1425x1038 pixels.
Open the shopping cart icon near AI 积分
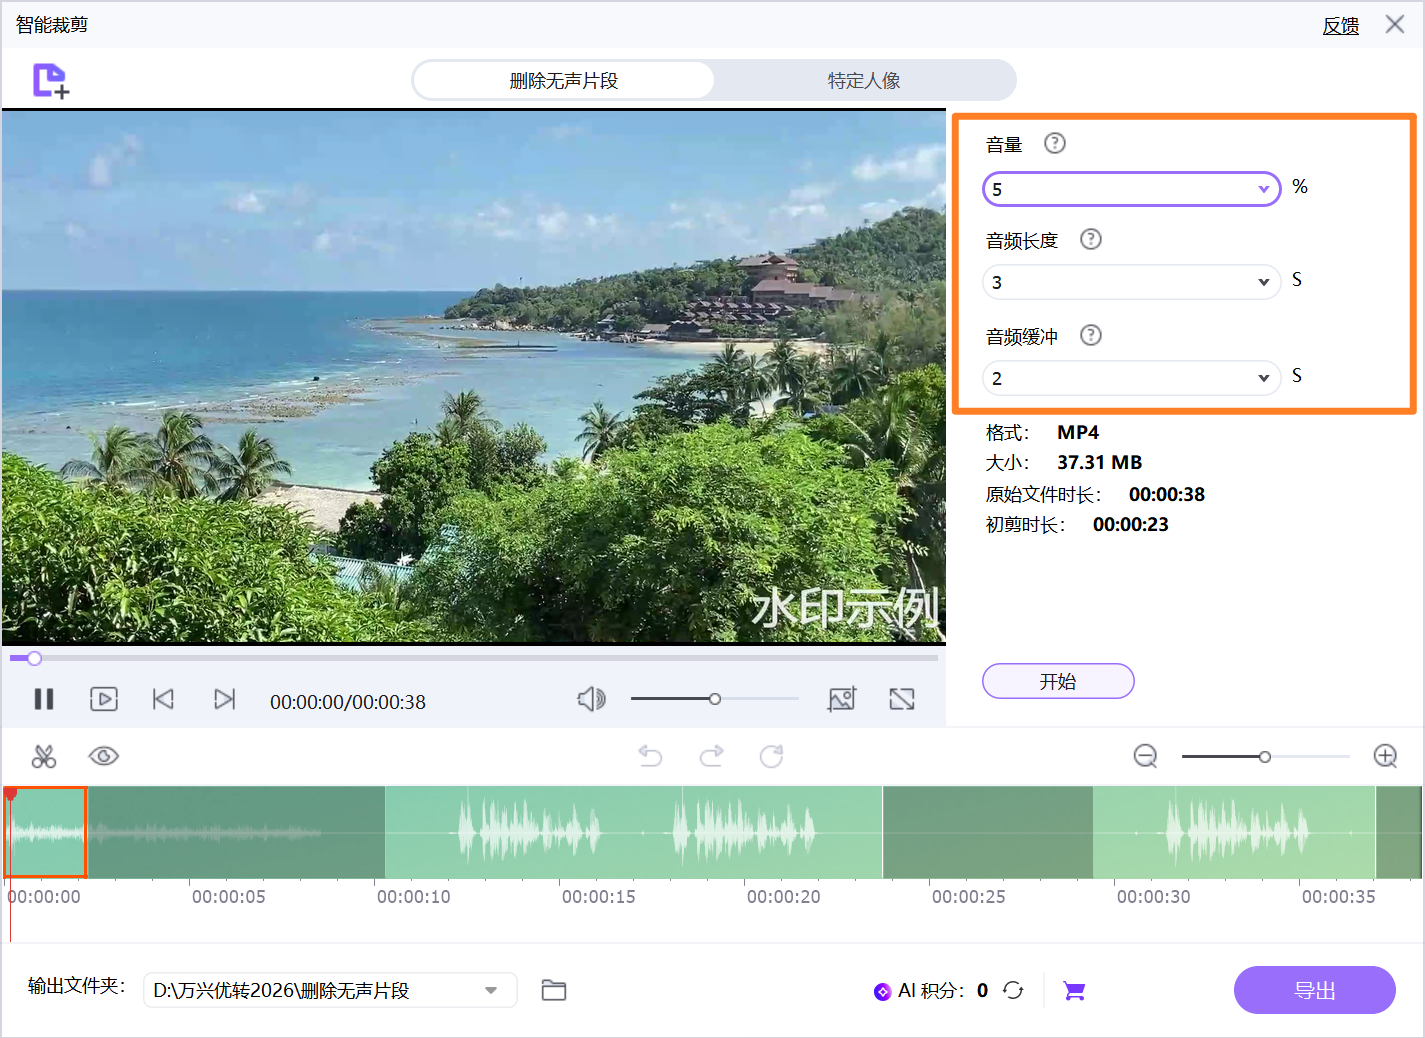(1074, 990)
